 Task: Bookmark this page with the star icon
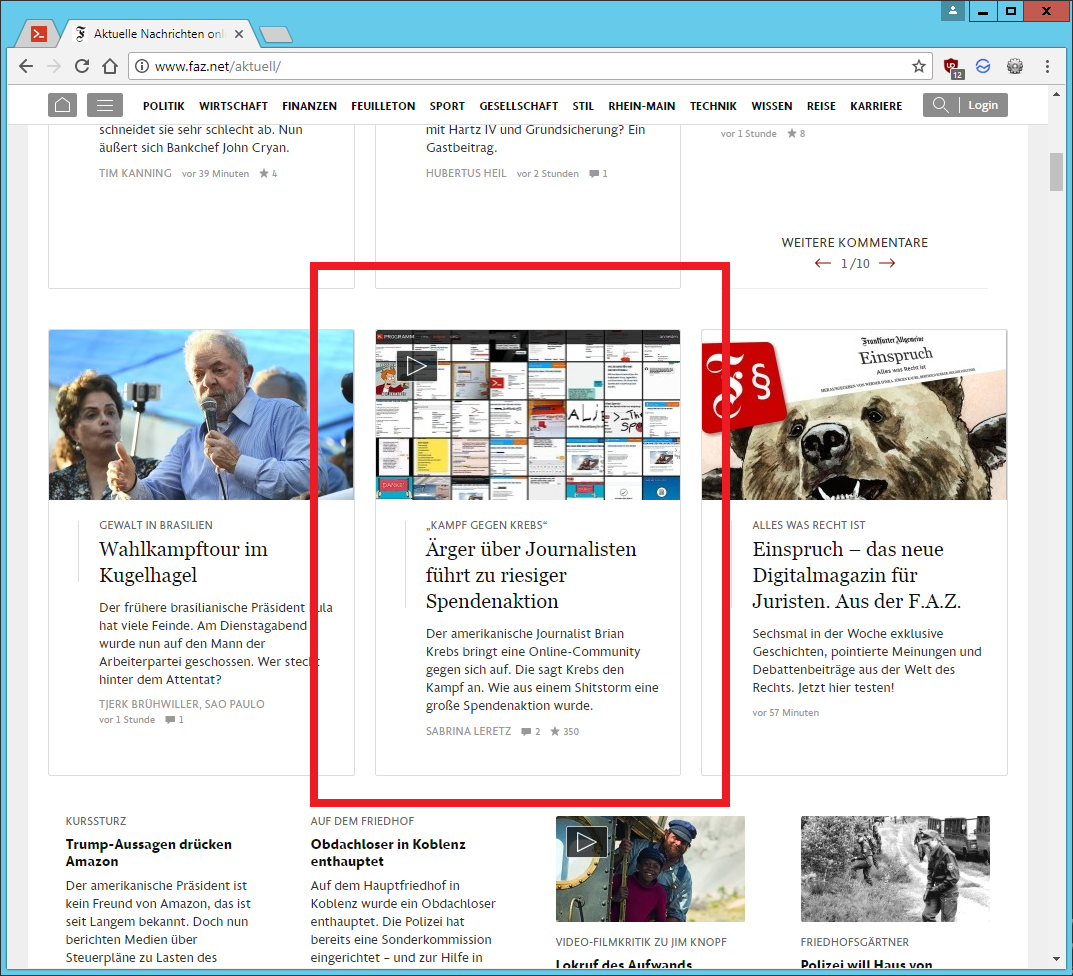[918, 66]
